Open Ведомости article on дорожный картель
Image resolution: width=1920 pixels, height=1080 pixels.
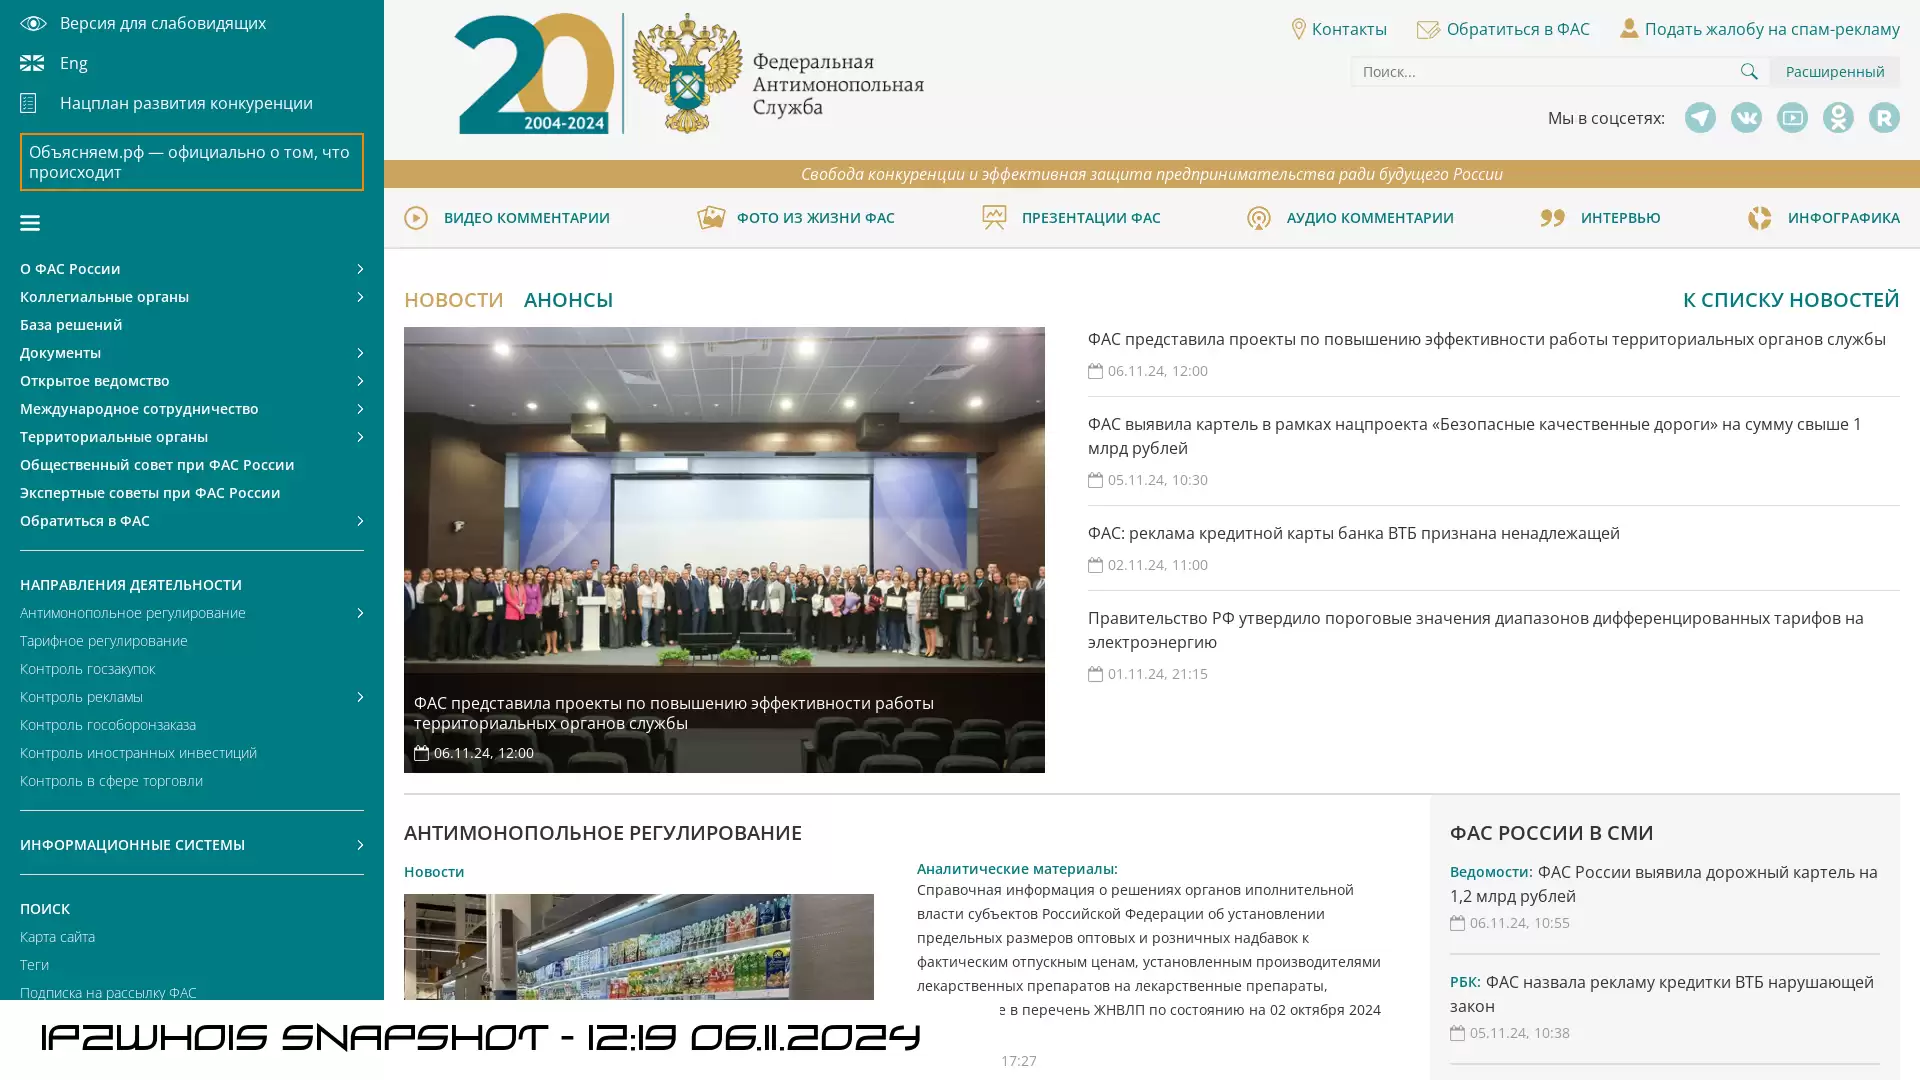[1664, 884]
